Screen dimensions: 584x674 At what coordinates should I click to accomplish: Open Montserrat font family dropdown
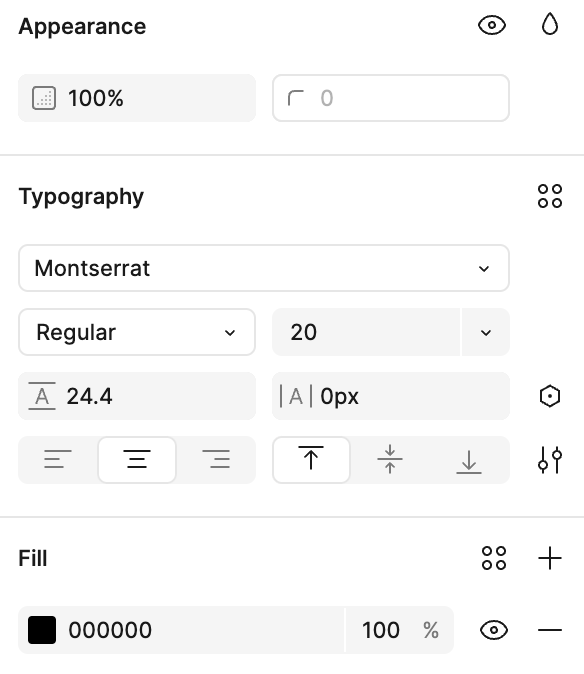click(264, 268)
